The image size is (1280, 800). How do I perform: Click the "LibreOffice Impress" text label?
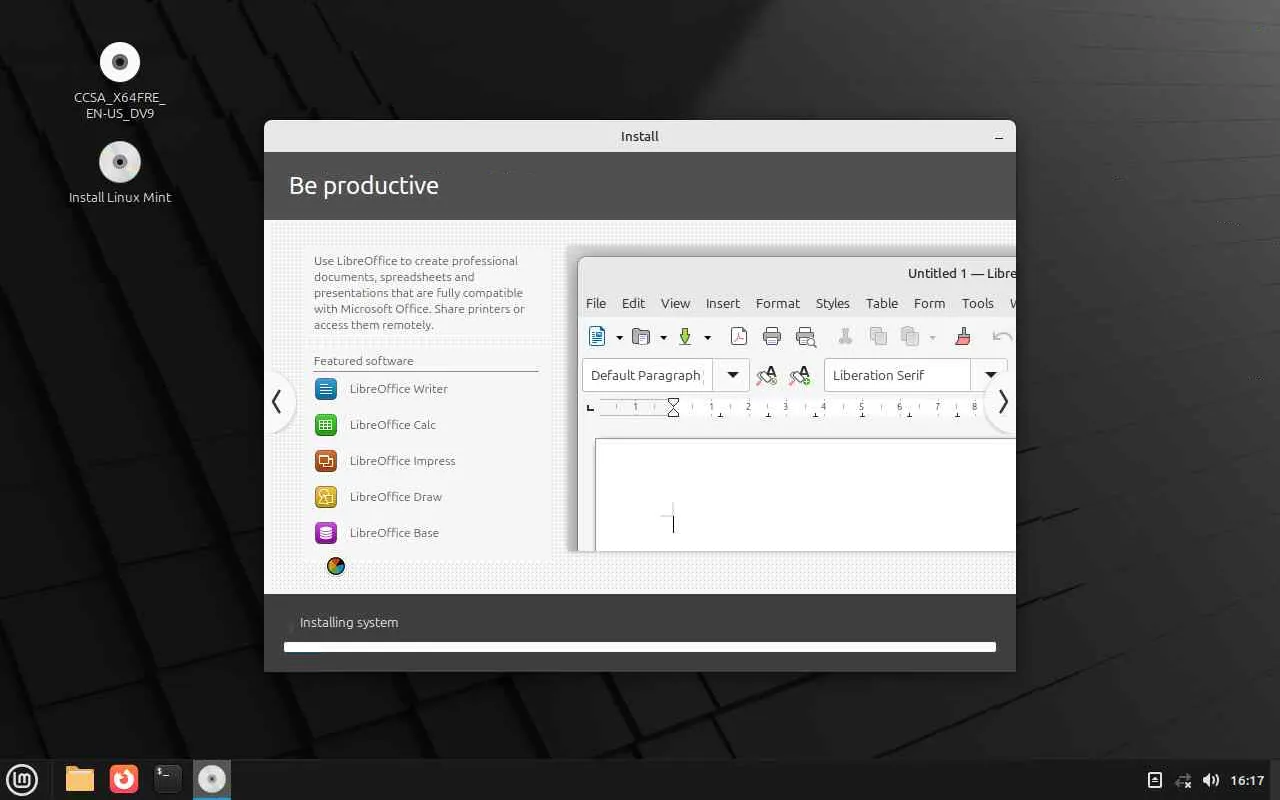(403, 461)
